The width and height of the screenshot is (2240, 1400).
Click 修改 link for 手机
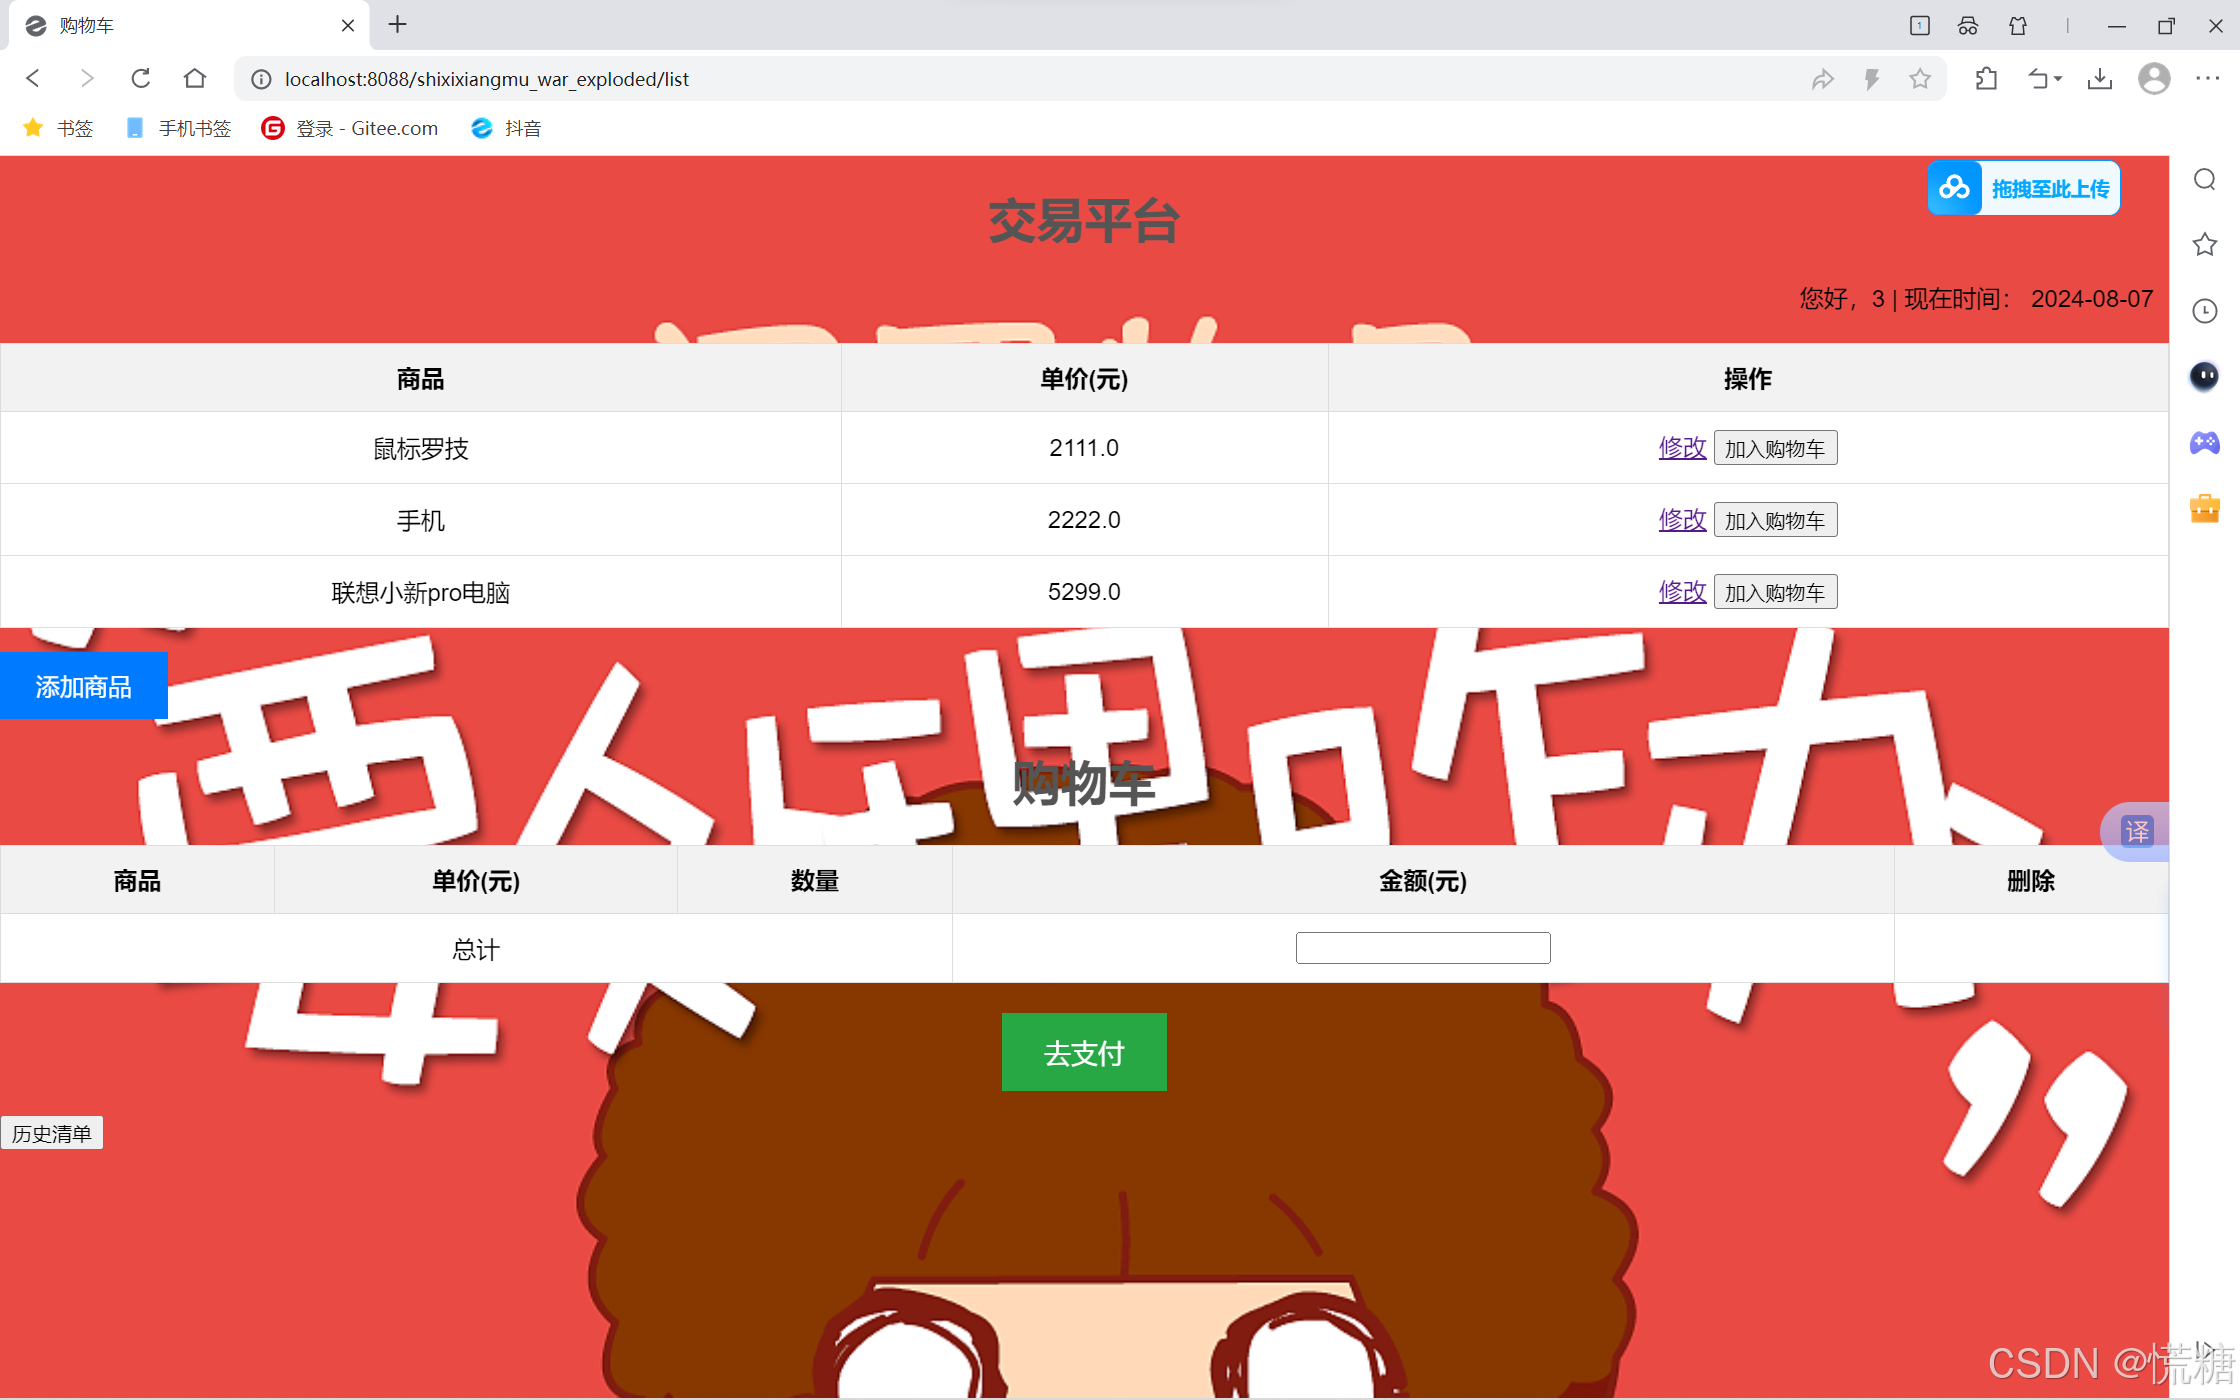tap(1682, 520)
